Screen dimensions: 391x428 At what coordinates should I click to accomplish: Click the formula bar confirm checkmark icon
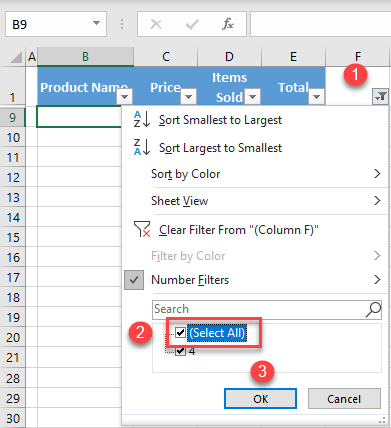[192, 24]
